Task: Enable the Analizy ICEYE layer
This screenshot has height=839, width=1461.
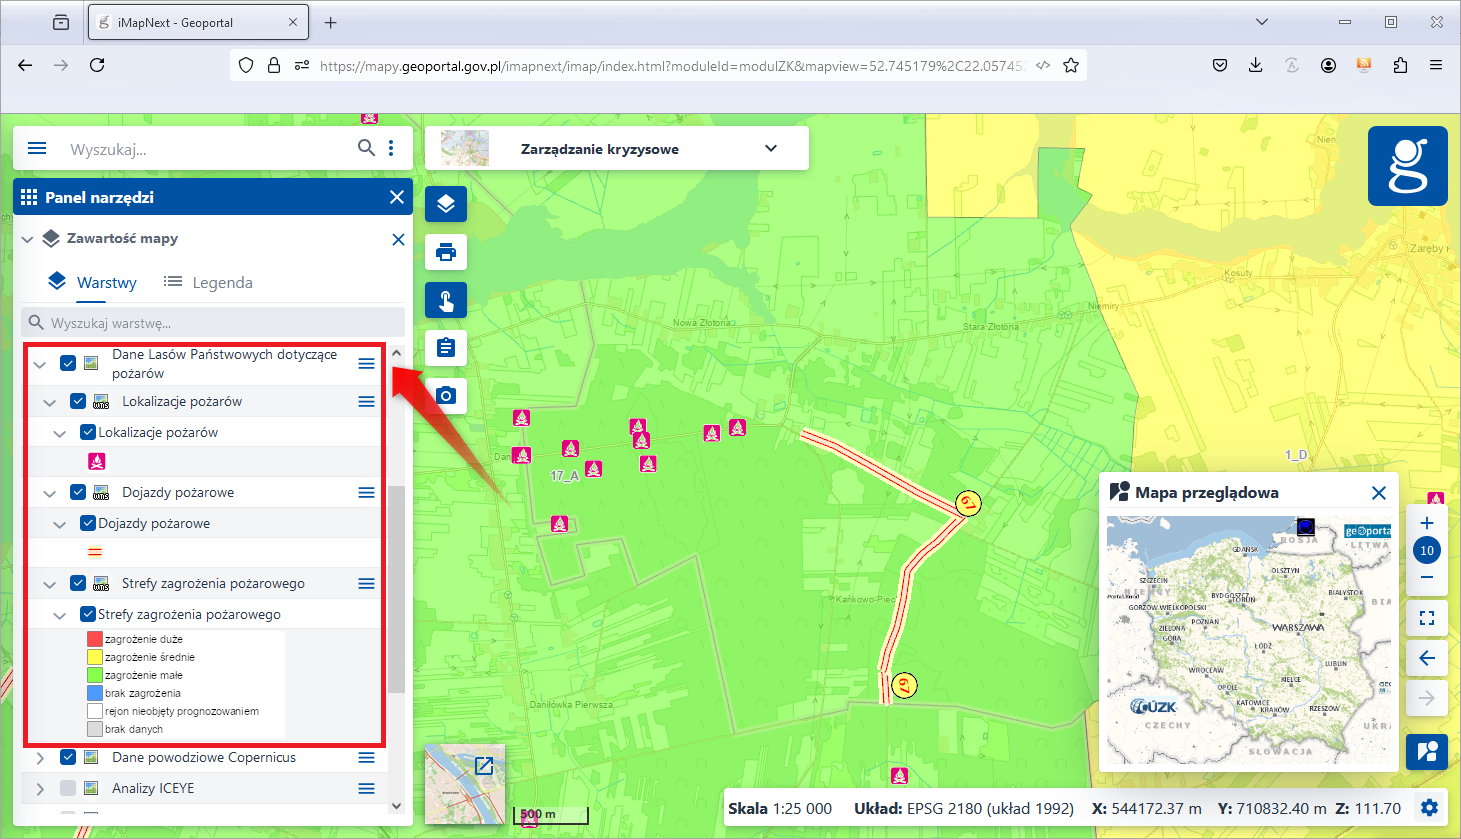Action: [68, 788]
